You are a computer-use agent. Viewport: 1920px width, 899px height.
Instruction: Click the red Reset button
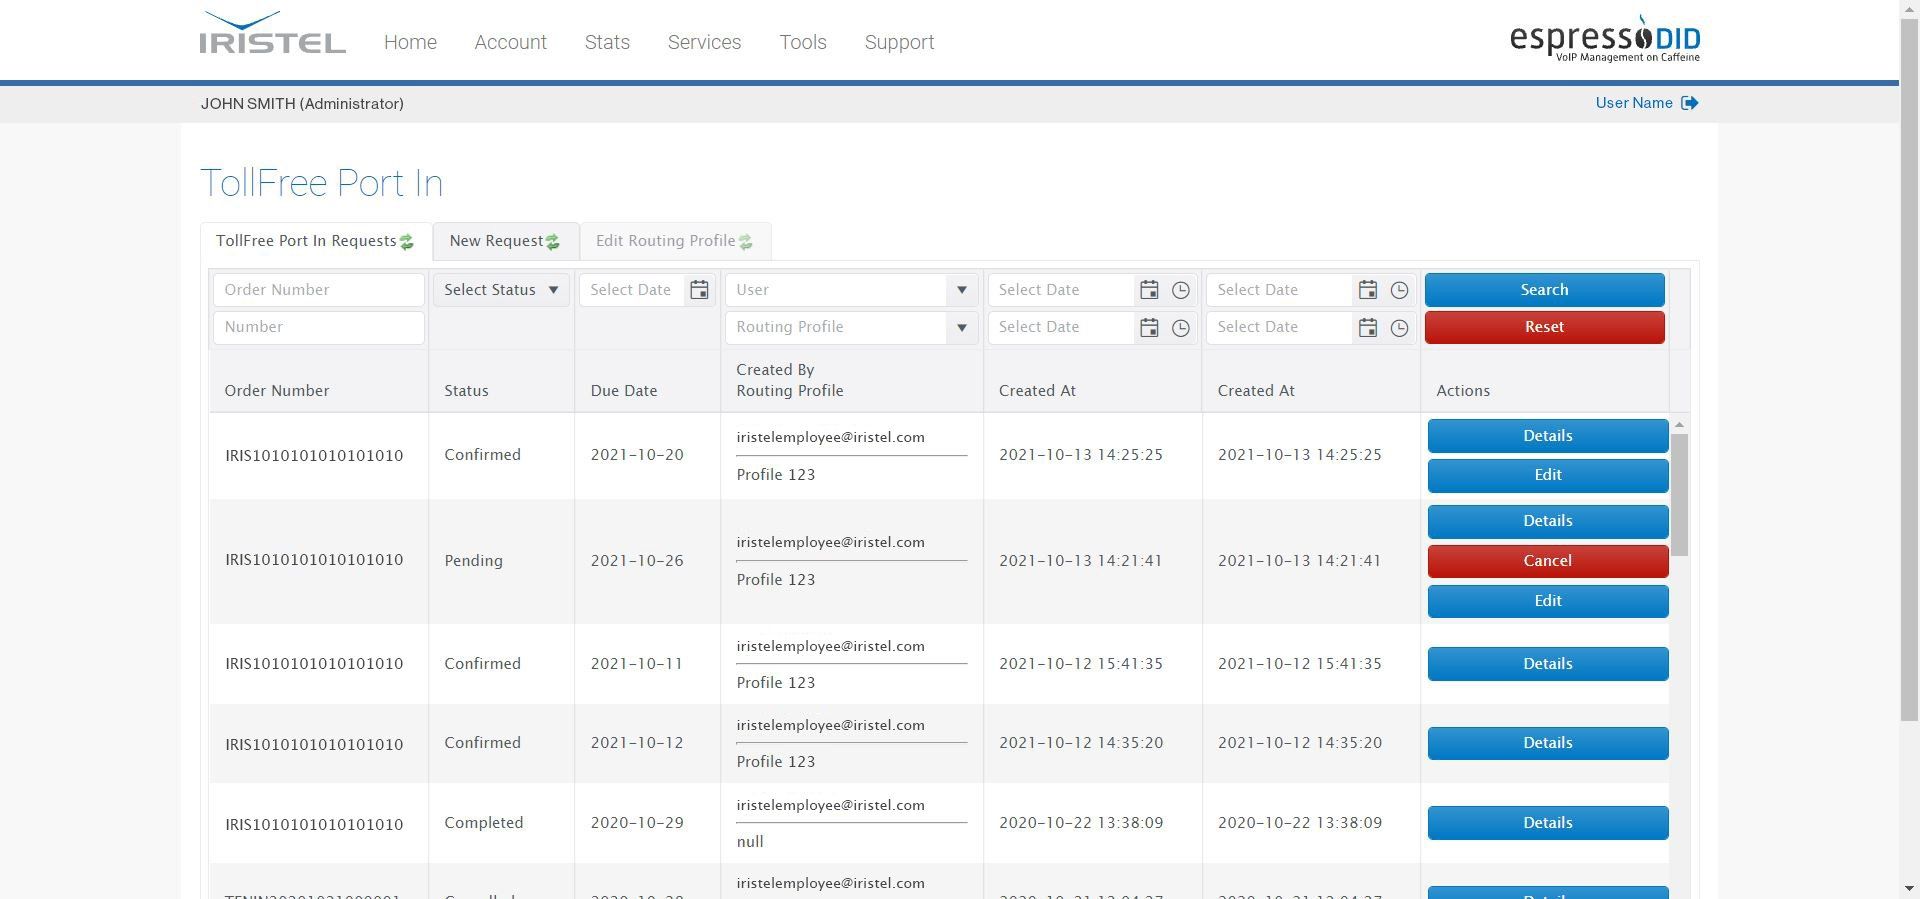coord(1544,327)
